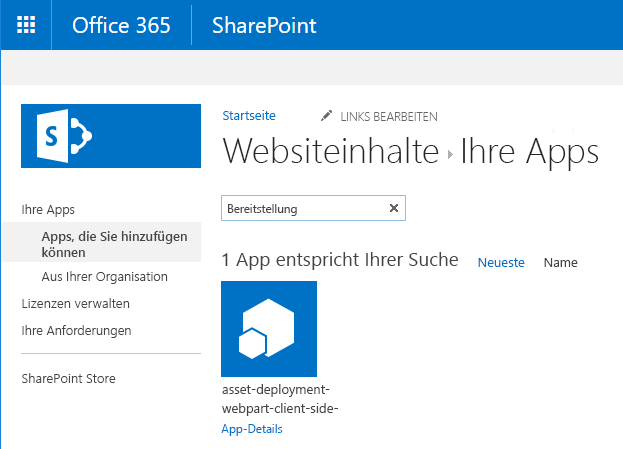Viewport: 623px width, 449px height.
Task: Click the '1 App entspricht Ihrer Suche' heading
Action: [x=340, y=260]
